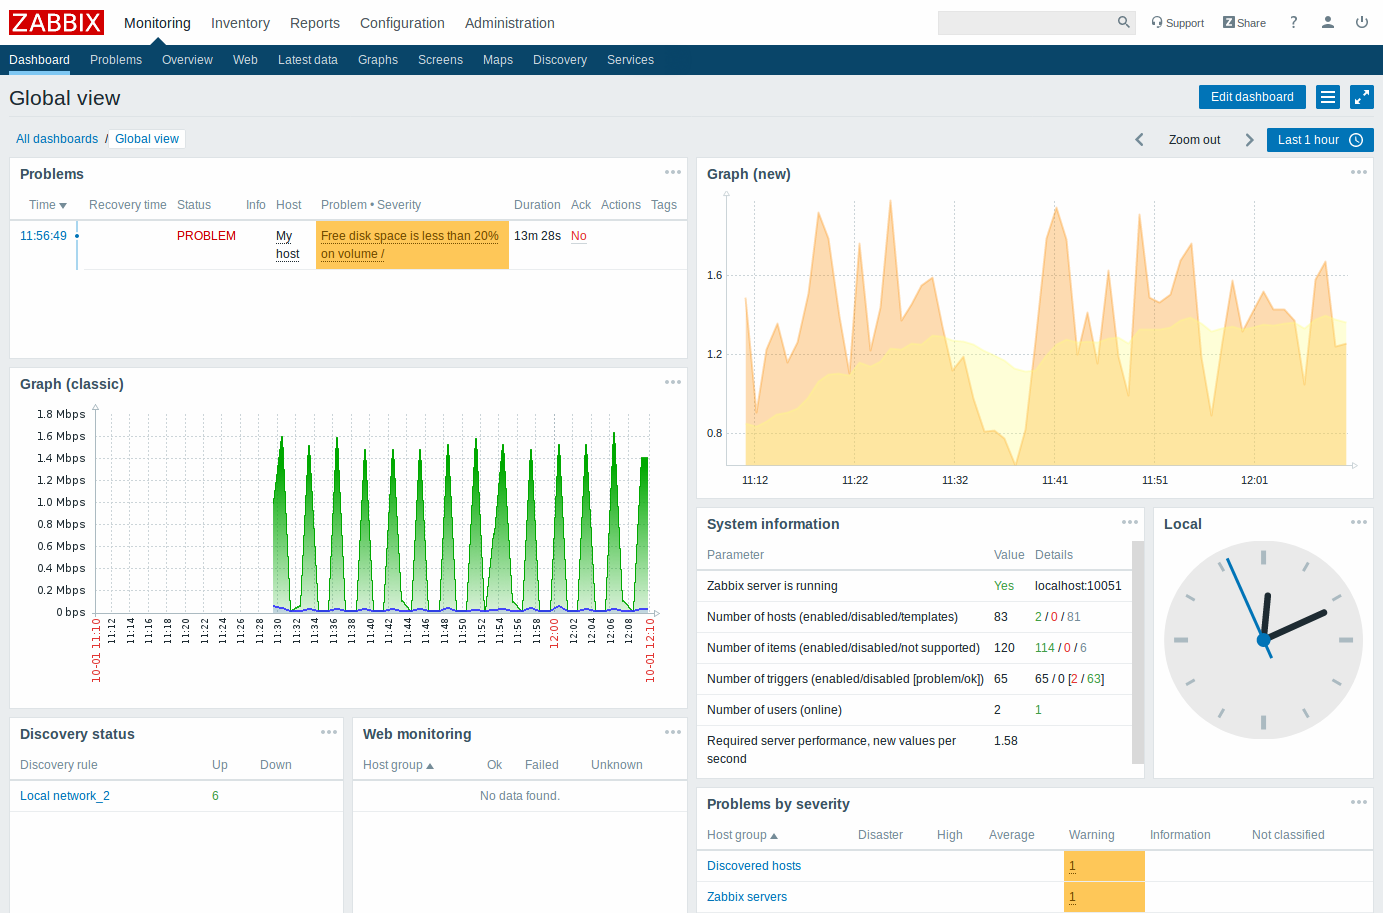Open Graph (new) widget options menu
The width and height of the screenshot is (1383, 913).
tap(1359, 172)
